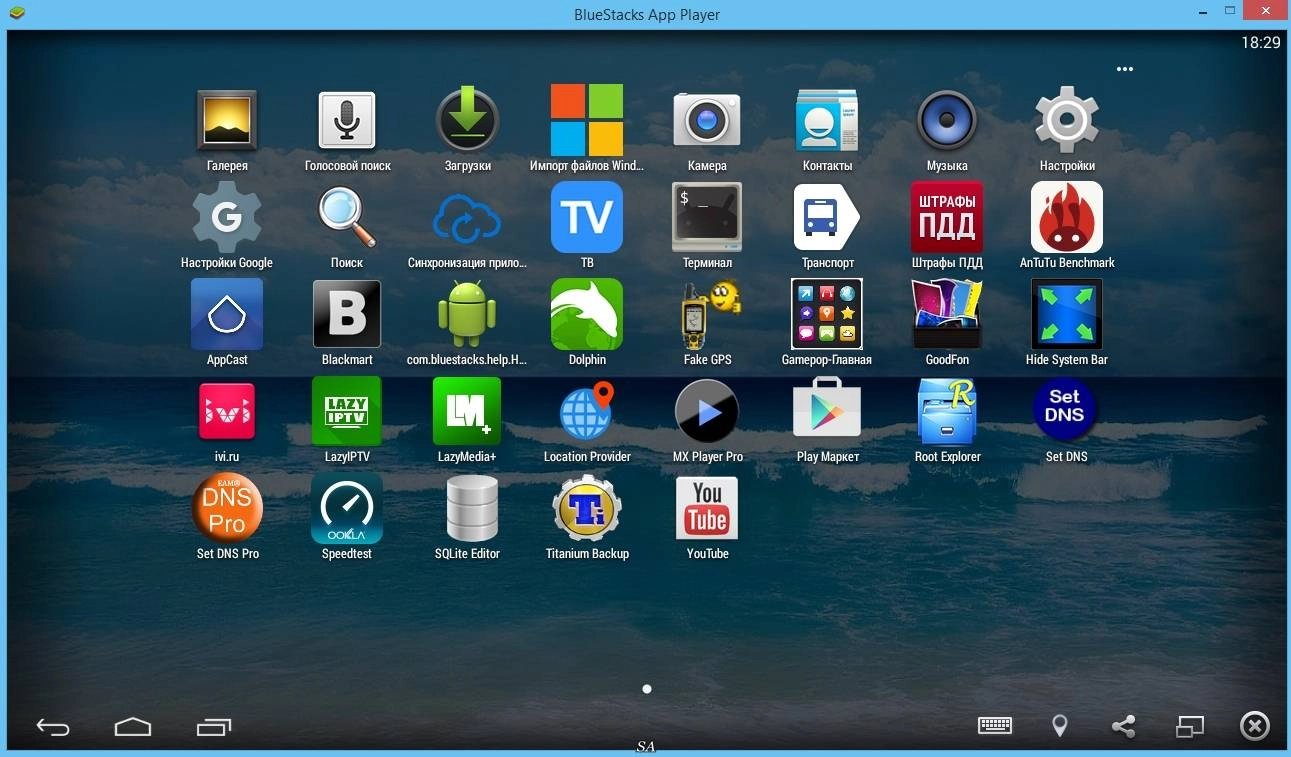Tap the Android home button
Image resolution: width=1291 pixels, height=757 pixels.
(133, 727)
